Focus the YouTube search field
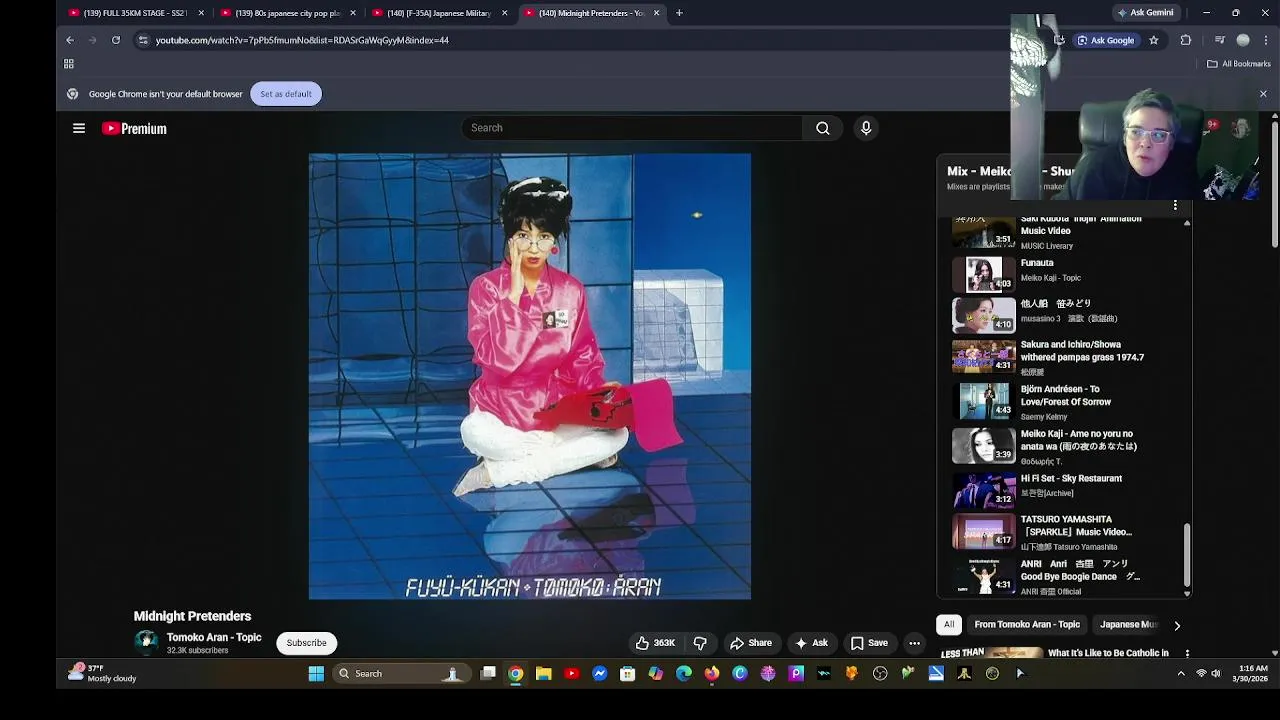The height and width of the screenshot is (720, 1280). coord(632,128)
